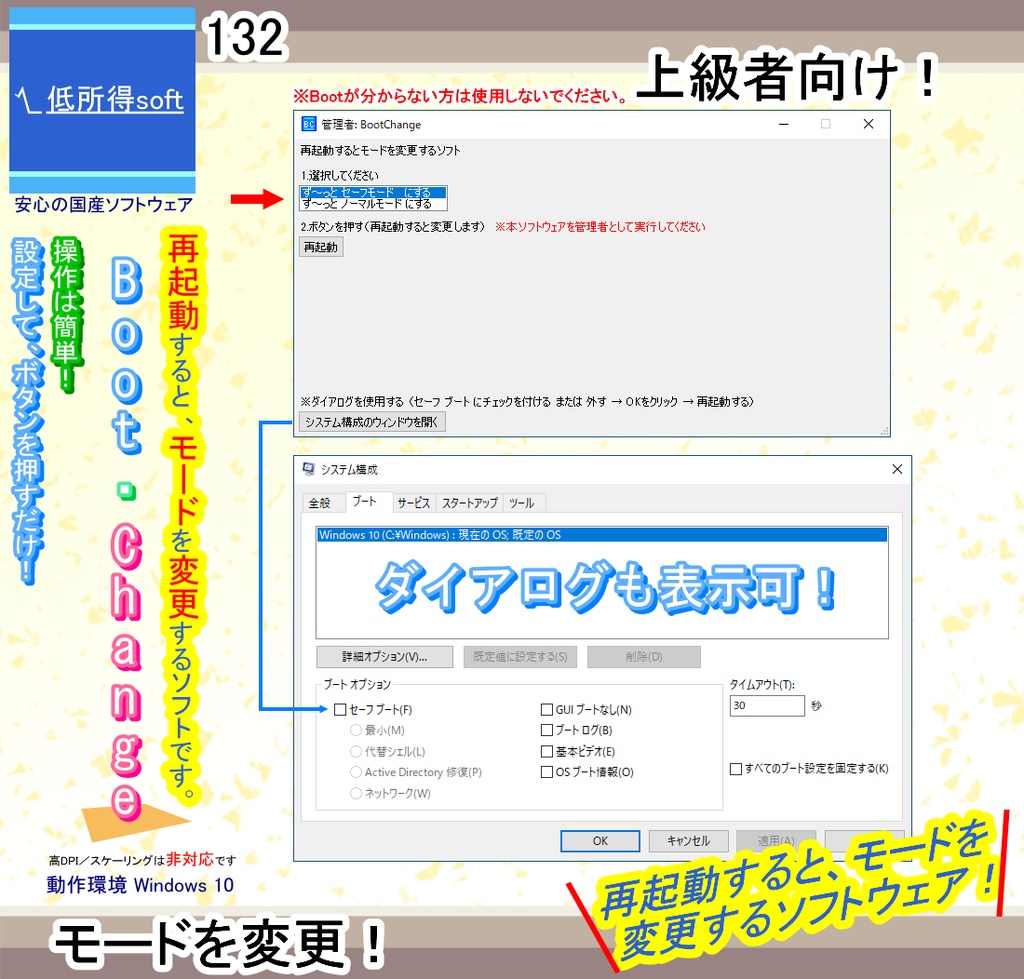Click the タイムアウト value field showing 30
1024x979 pixels.
click(x=767, y=705)
